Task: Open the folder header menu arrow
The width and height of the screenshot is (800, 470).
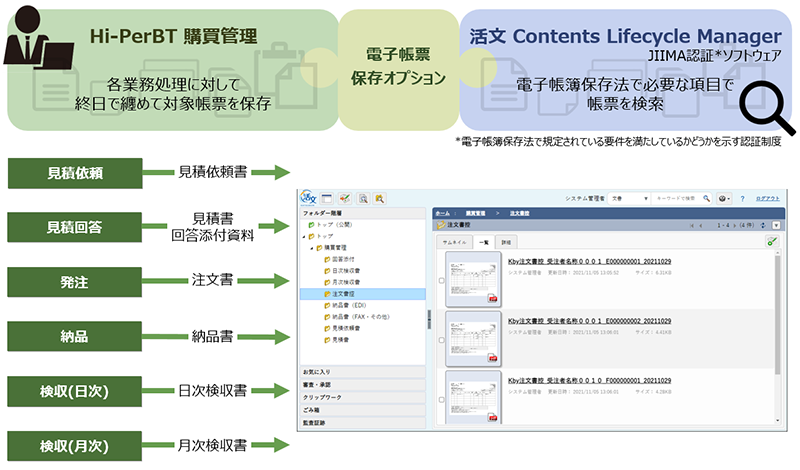Action: (x=776, y=225)
